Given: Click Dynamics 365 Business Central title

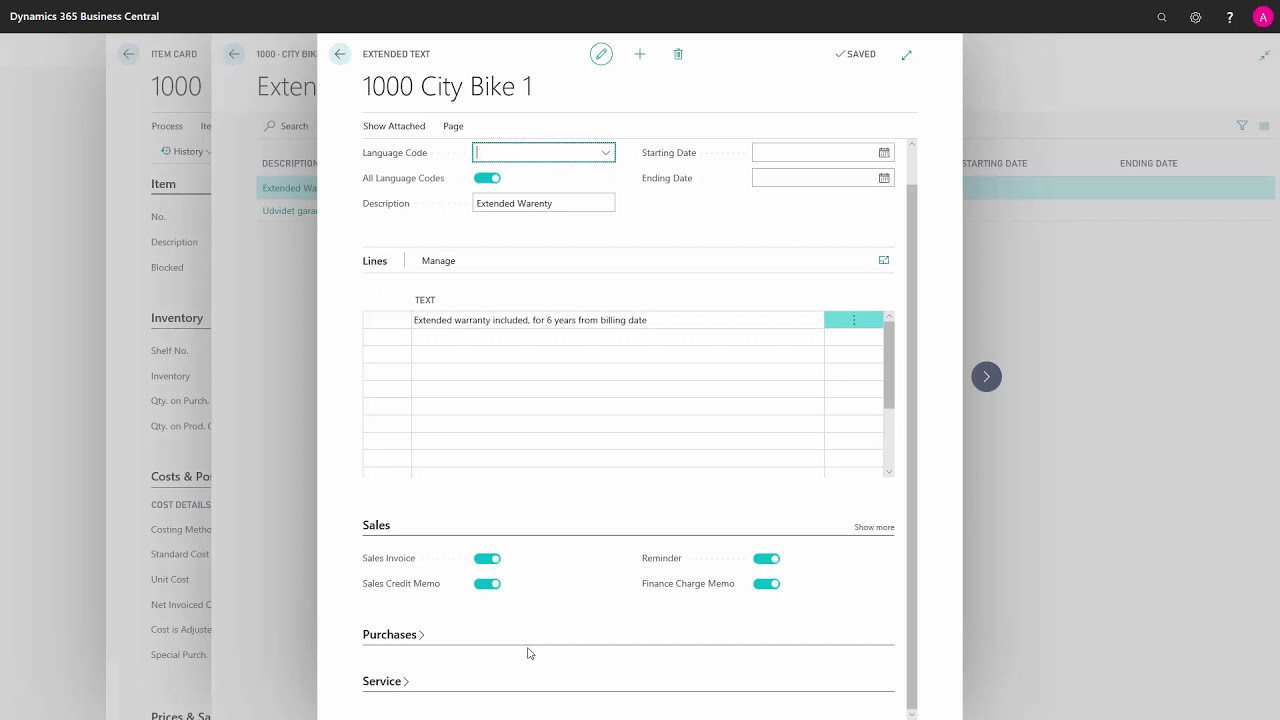Looking at the screenshot, I should 84,17.
